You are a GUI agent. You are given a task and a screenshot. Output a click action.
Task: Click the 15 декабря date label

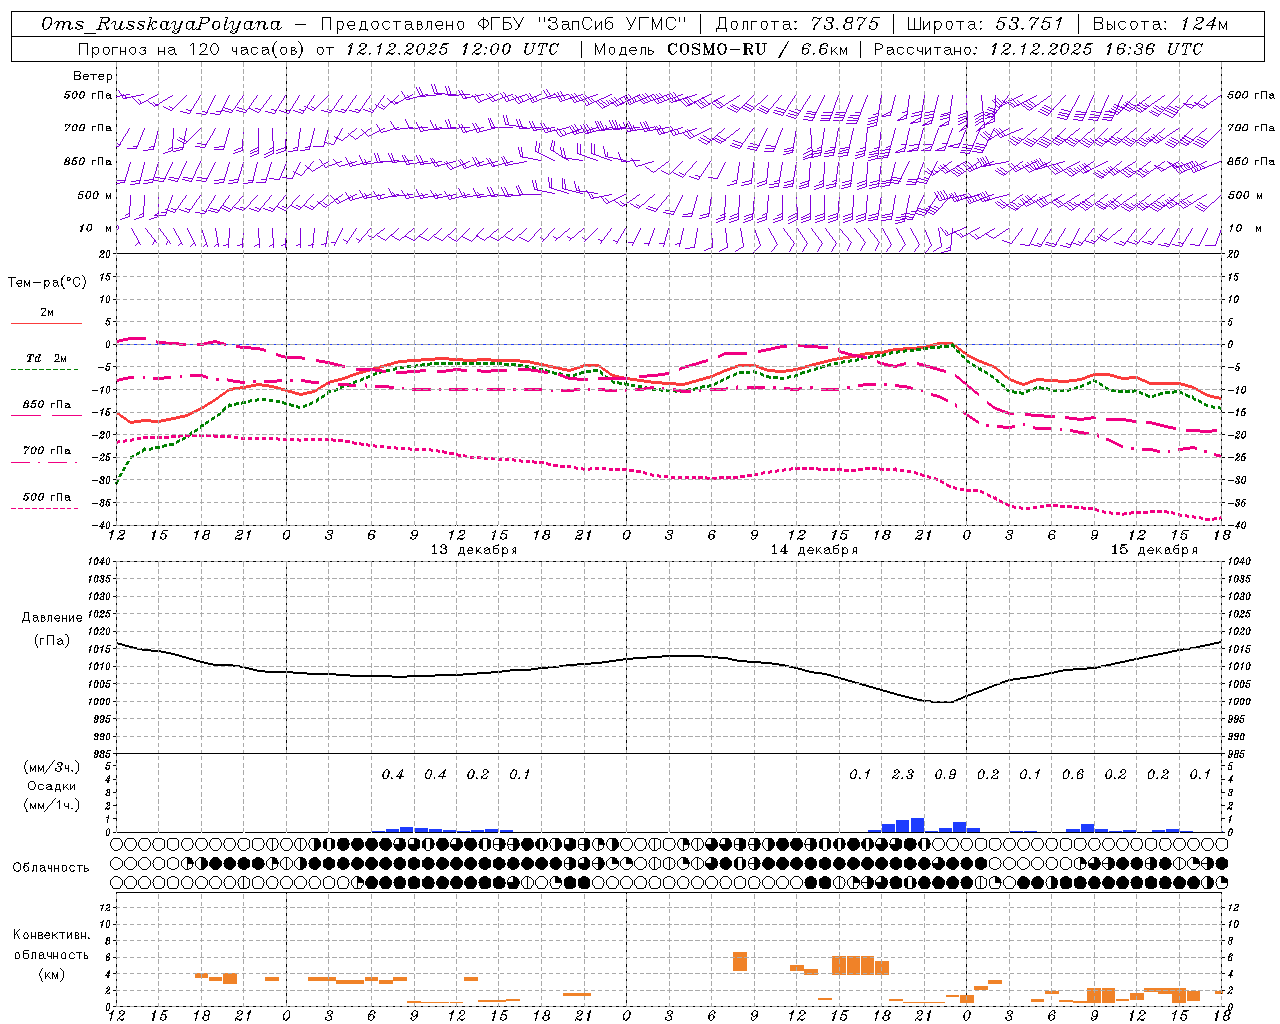click(1154, 550)
